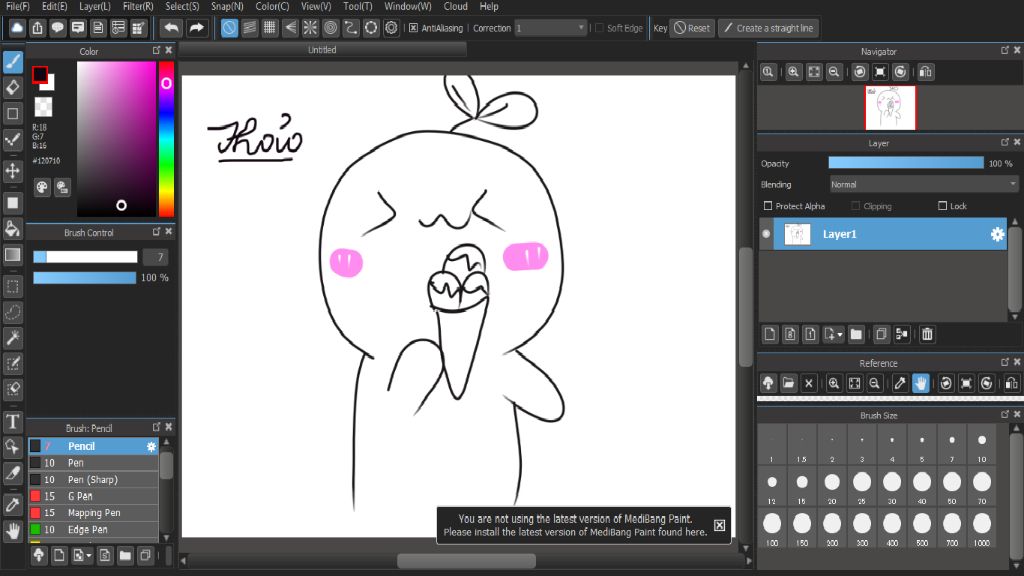
Task: Open the add-brush dropdown below the brush list
Action: pos(82,556)
